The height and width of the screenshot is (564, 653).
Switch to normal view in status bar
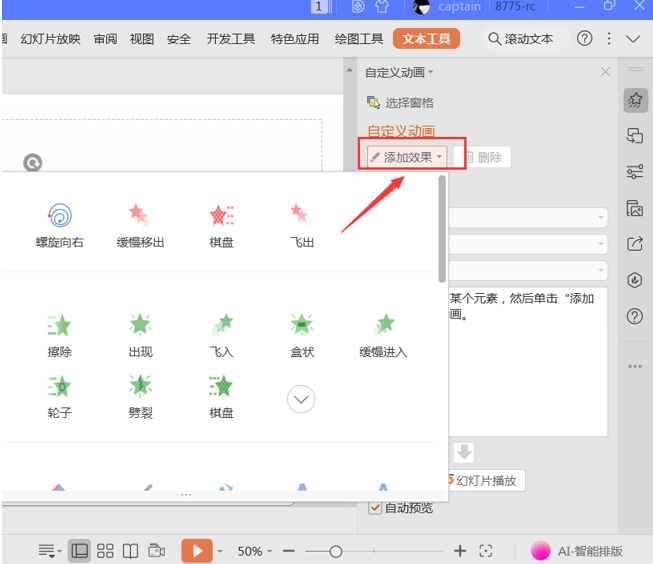(79, 551)
